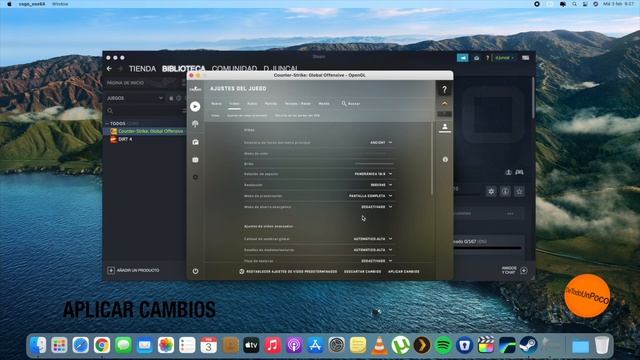Switch to the Partida settings tab

pos(271,104)
